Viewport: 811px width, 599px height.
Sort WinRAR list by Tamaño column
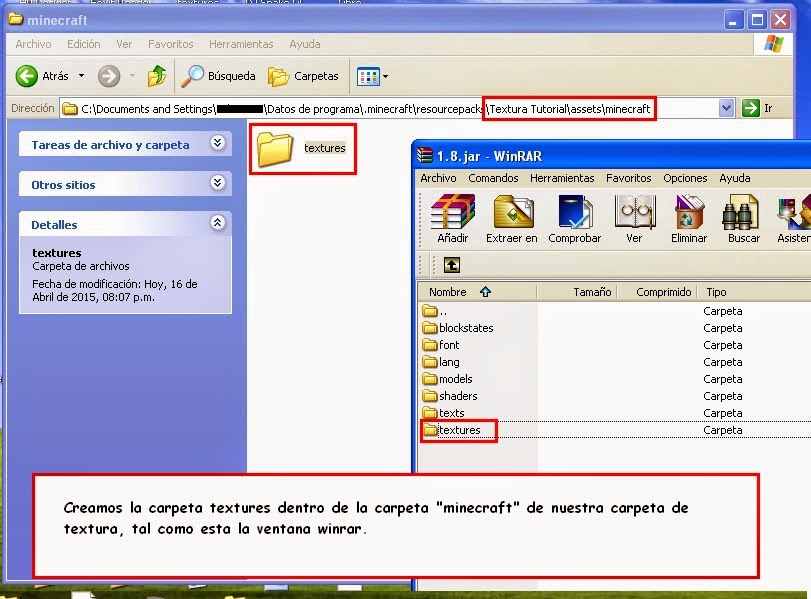click(x=578, y=292)
